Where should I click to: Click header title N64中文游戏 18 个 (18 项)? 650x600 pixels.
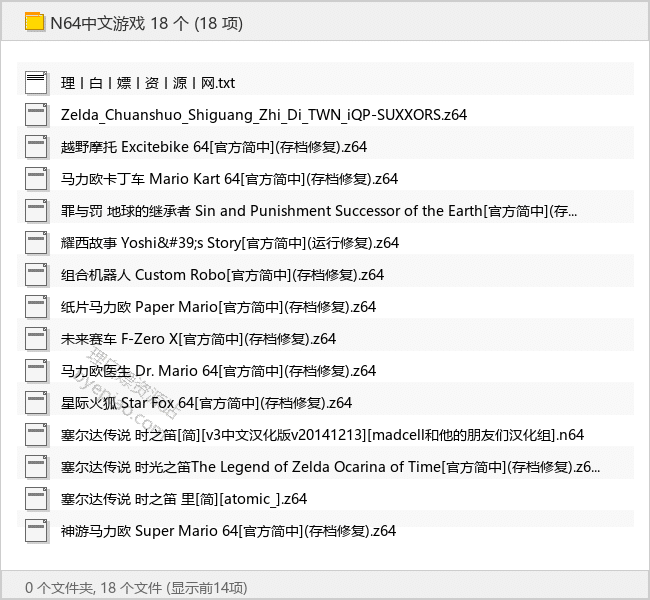pyautogui.click(x=146, y=23)
